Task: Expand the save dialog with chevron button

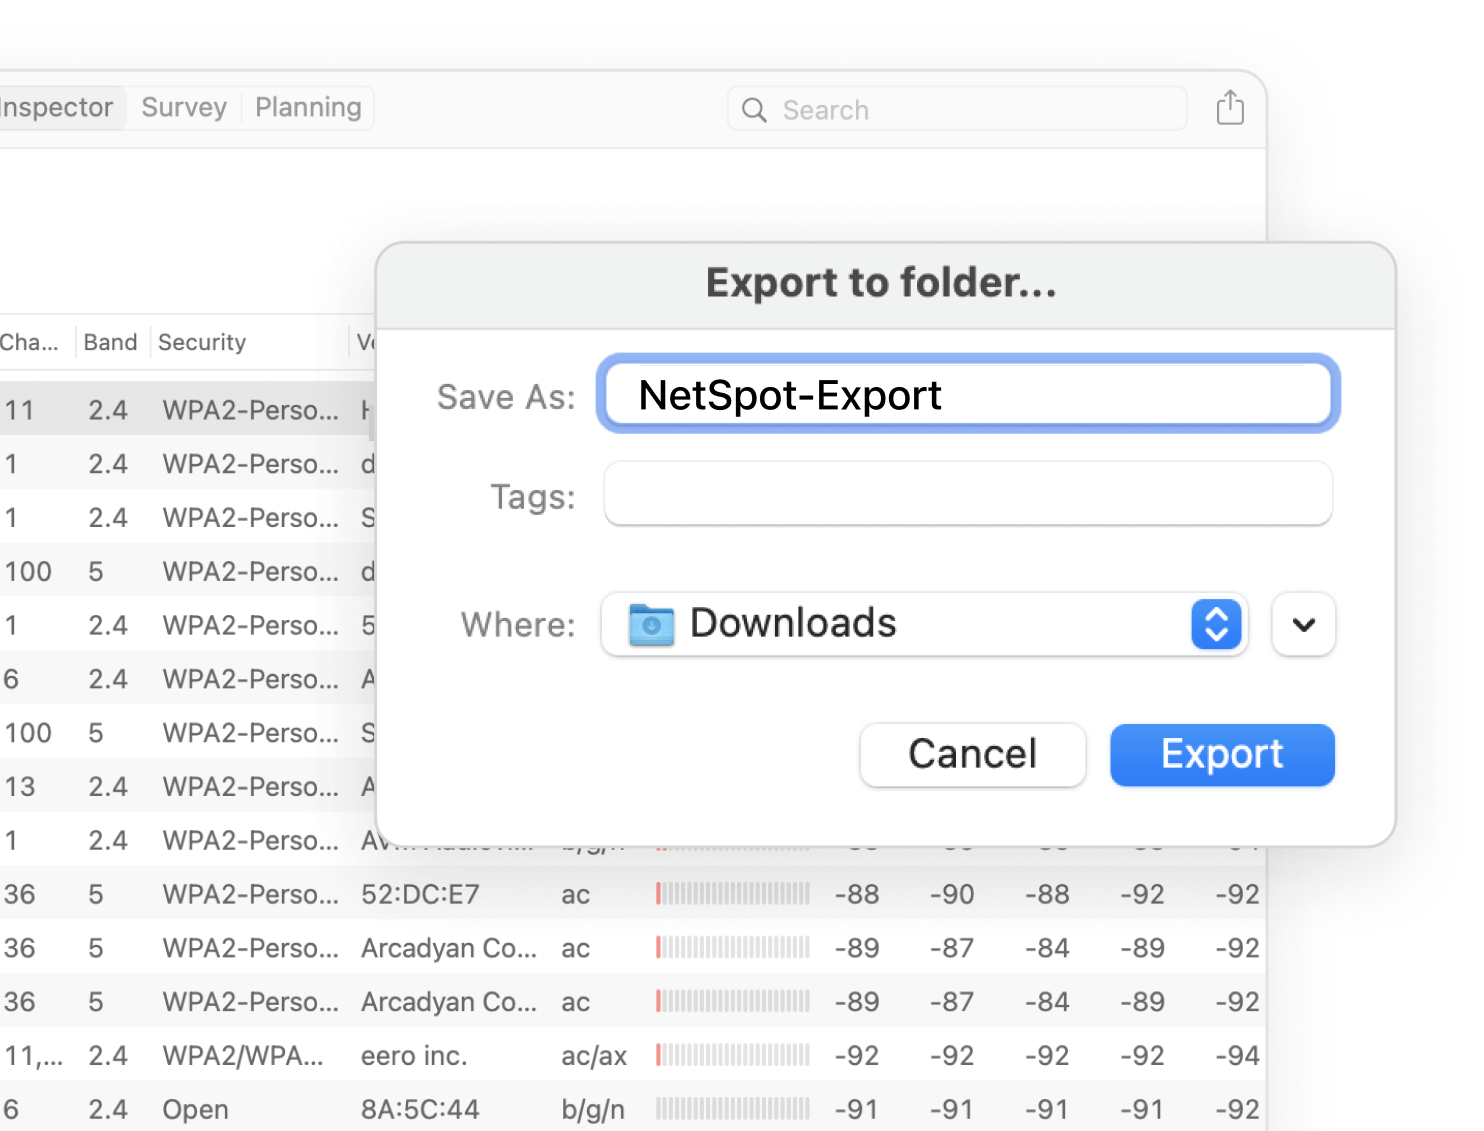Action: click(1303, 624)
